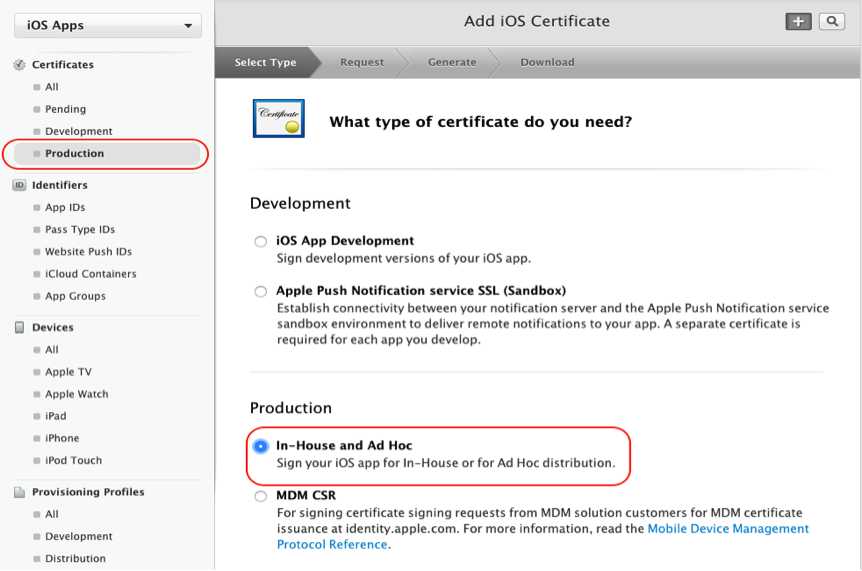This screenshot has width=862, height=571.
Task: Open Production certificates
Action: (107, 153)
